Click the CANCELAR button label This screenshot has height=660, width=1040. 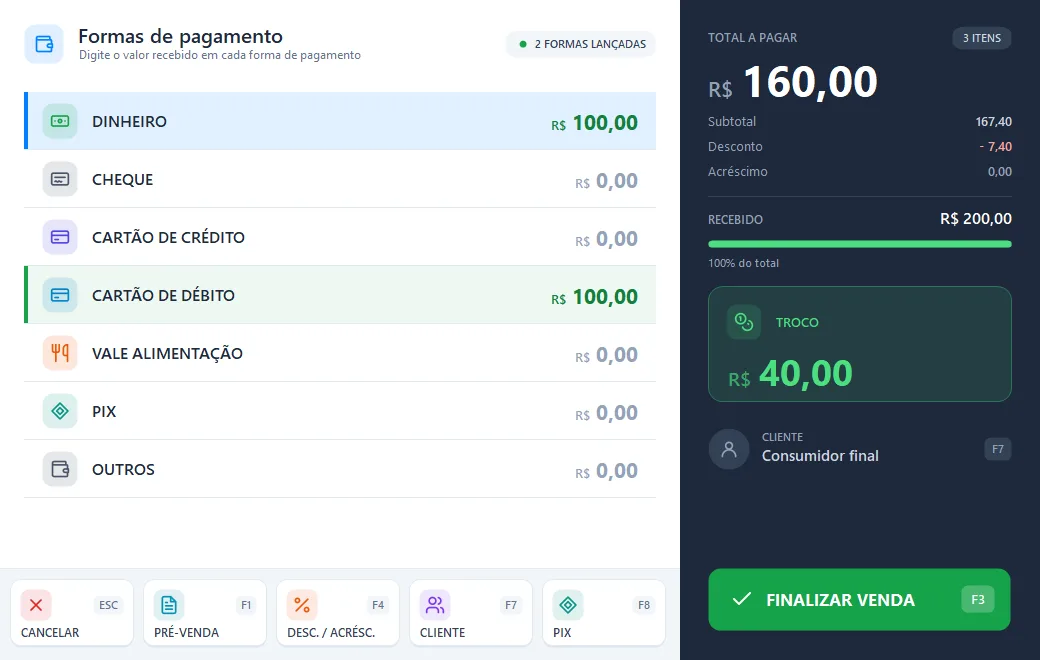click(50, 633)
